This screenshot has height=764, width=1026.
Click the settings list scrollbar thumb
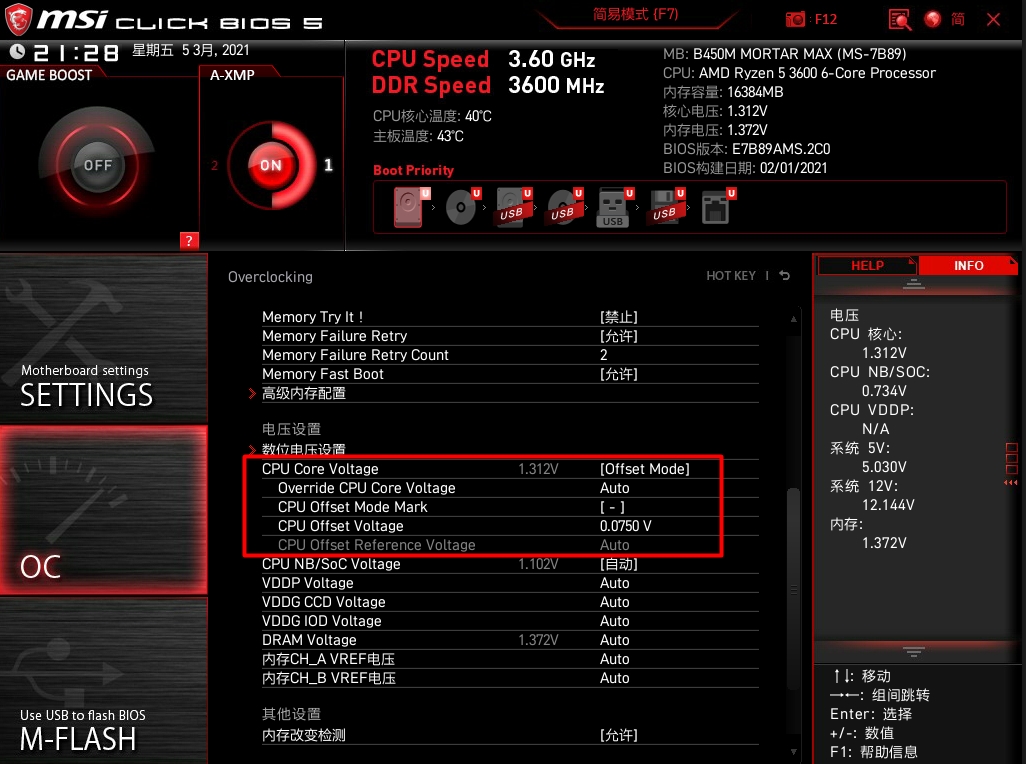tap(794, 589)
